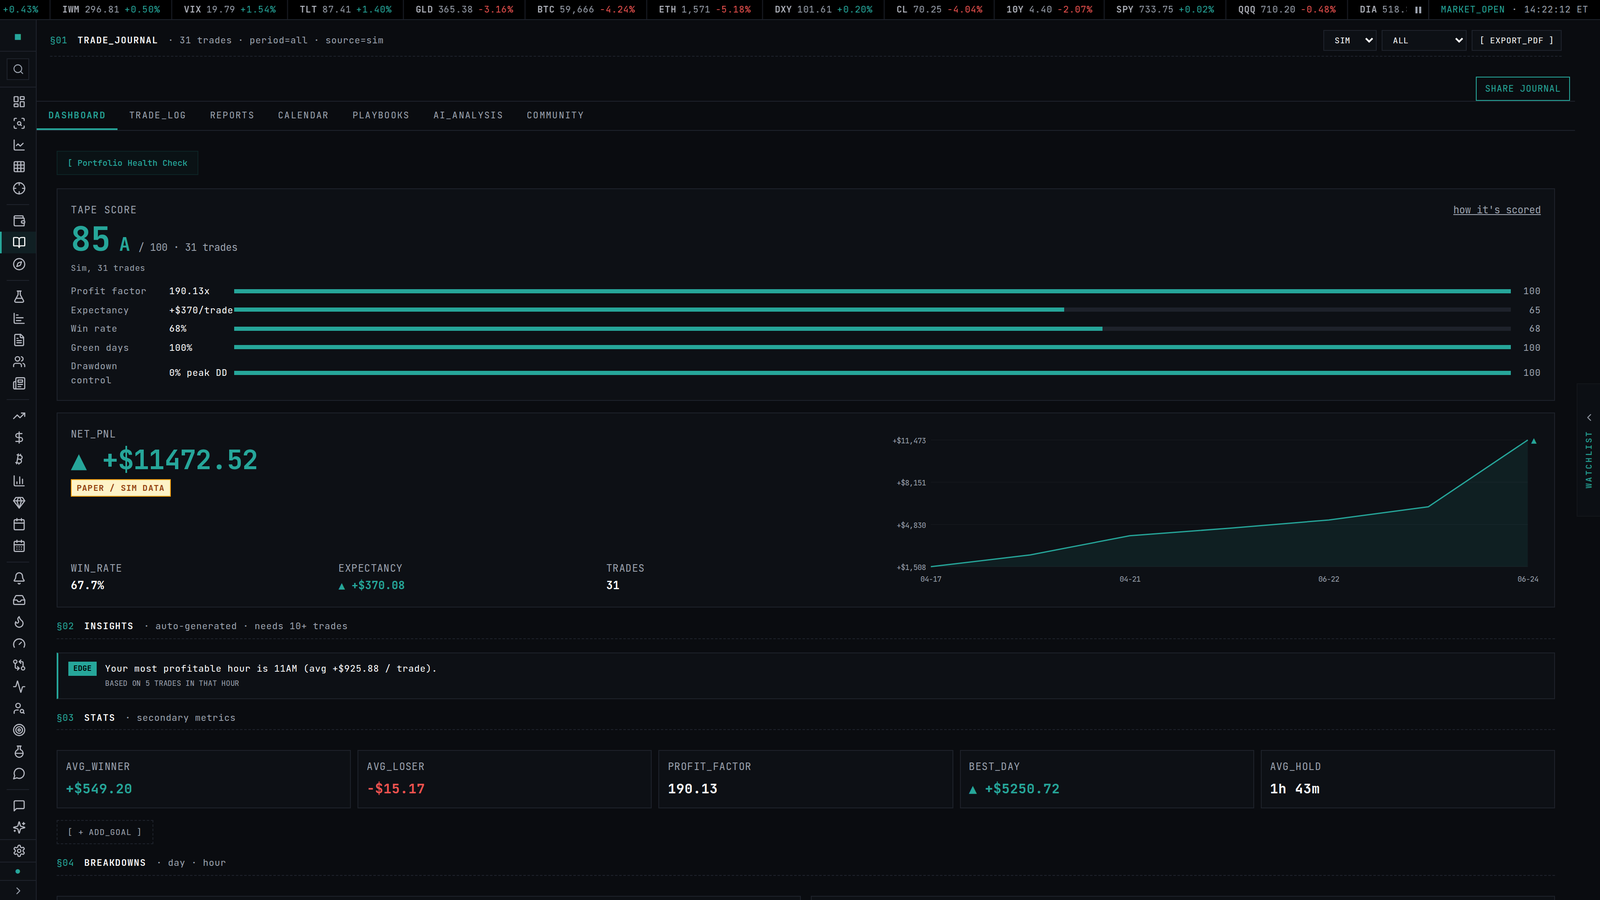Run the Portfolio Health Check

point(127,163)
